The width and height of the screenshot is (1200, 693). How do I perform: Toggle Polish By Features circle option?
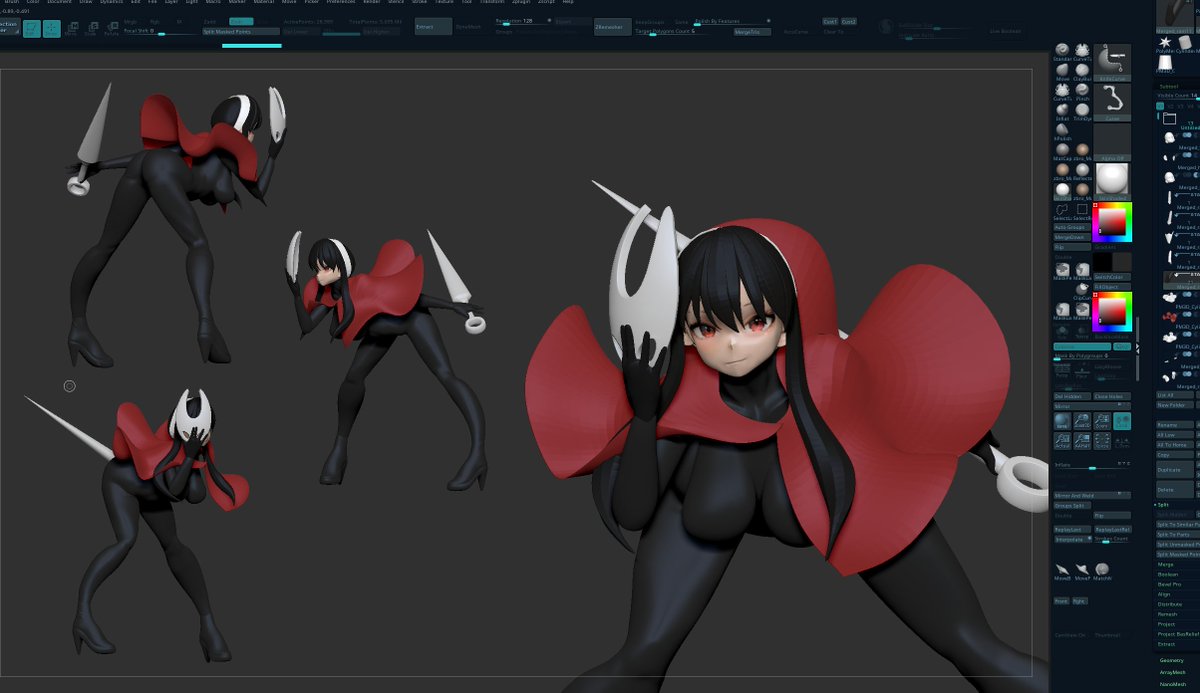pos(768,21)
